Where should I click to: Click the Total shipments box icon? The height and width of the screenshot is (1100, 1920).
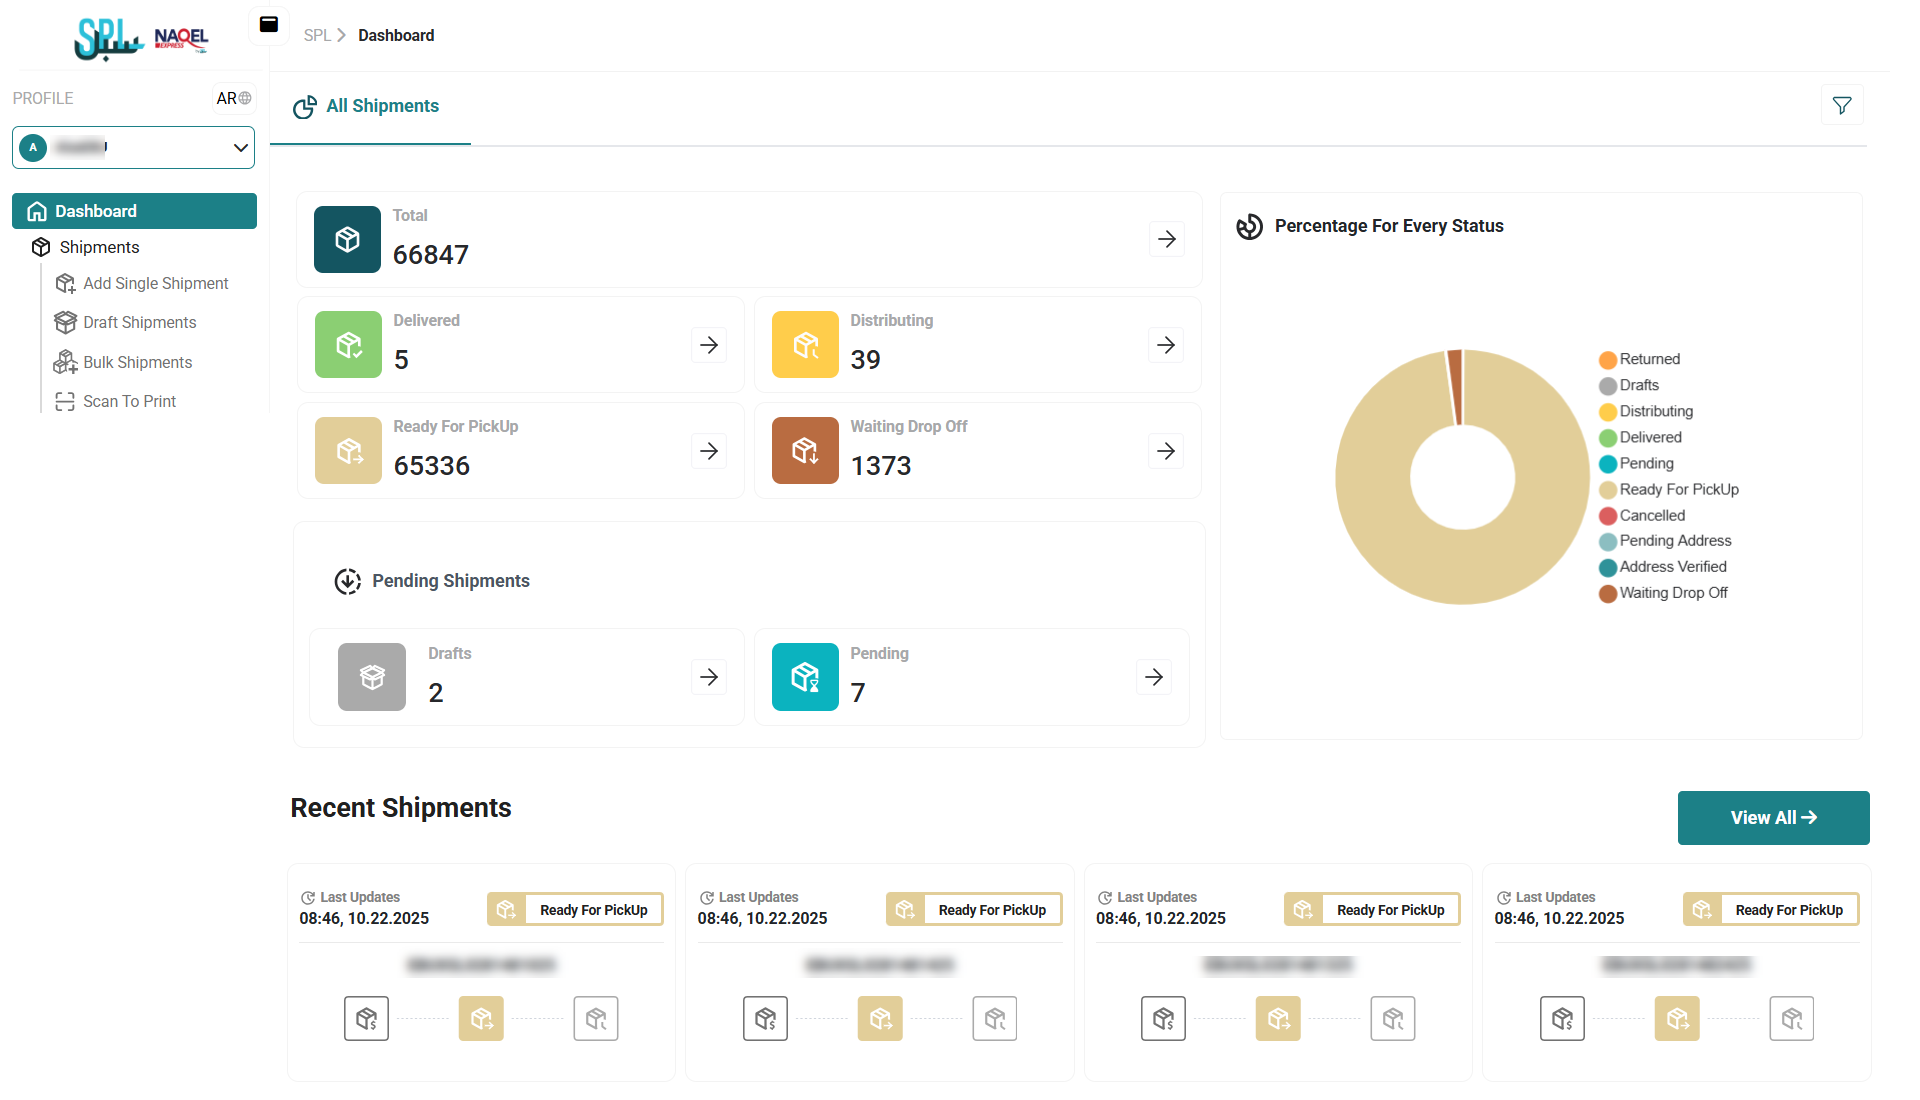point(347,239)
